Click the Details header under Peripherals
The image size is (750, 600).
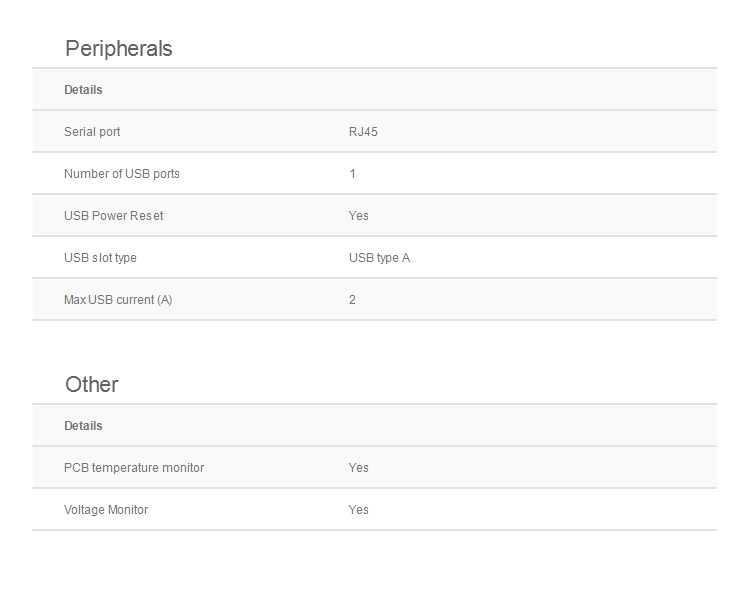[x=83, y=90]
